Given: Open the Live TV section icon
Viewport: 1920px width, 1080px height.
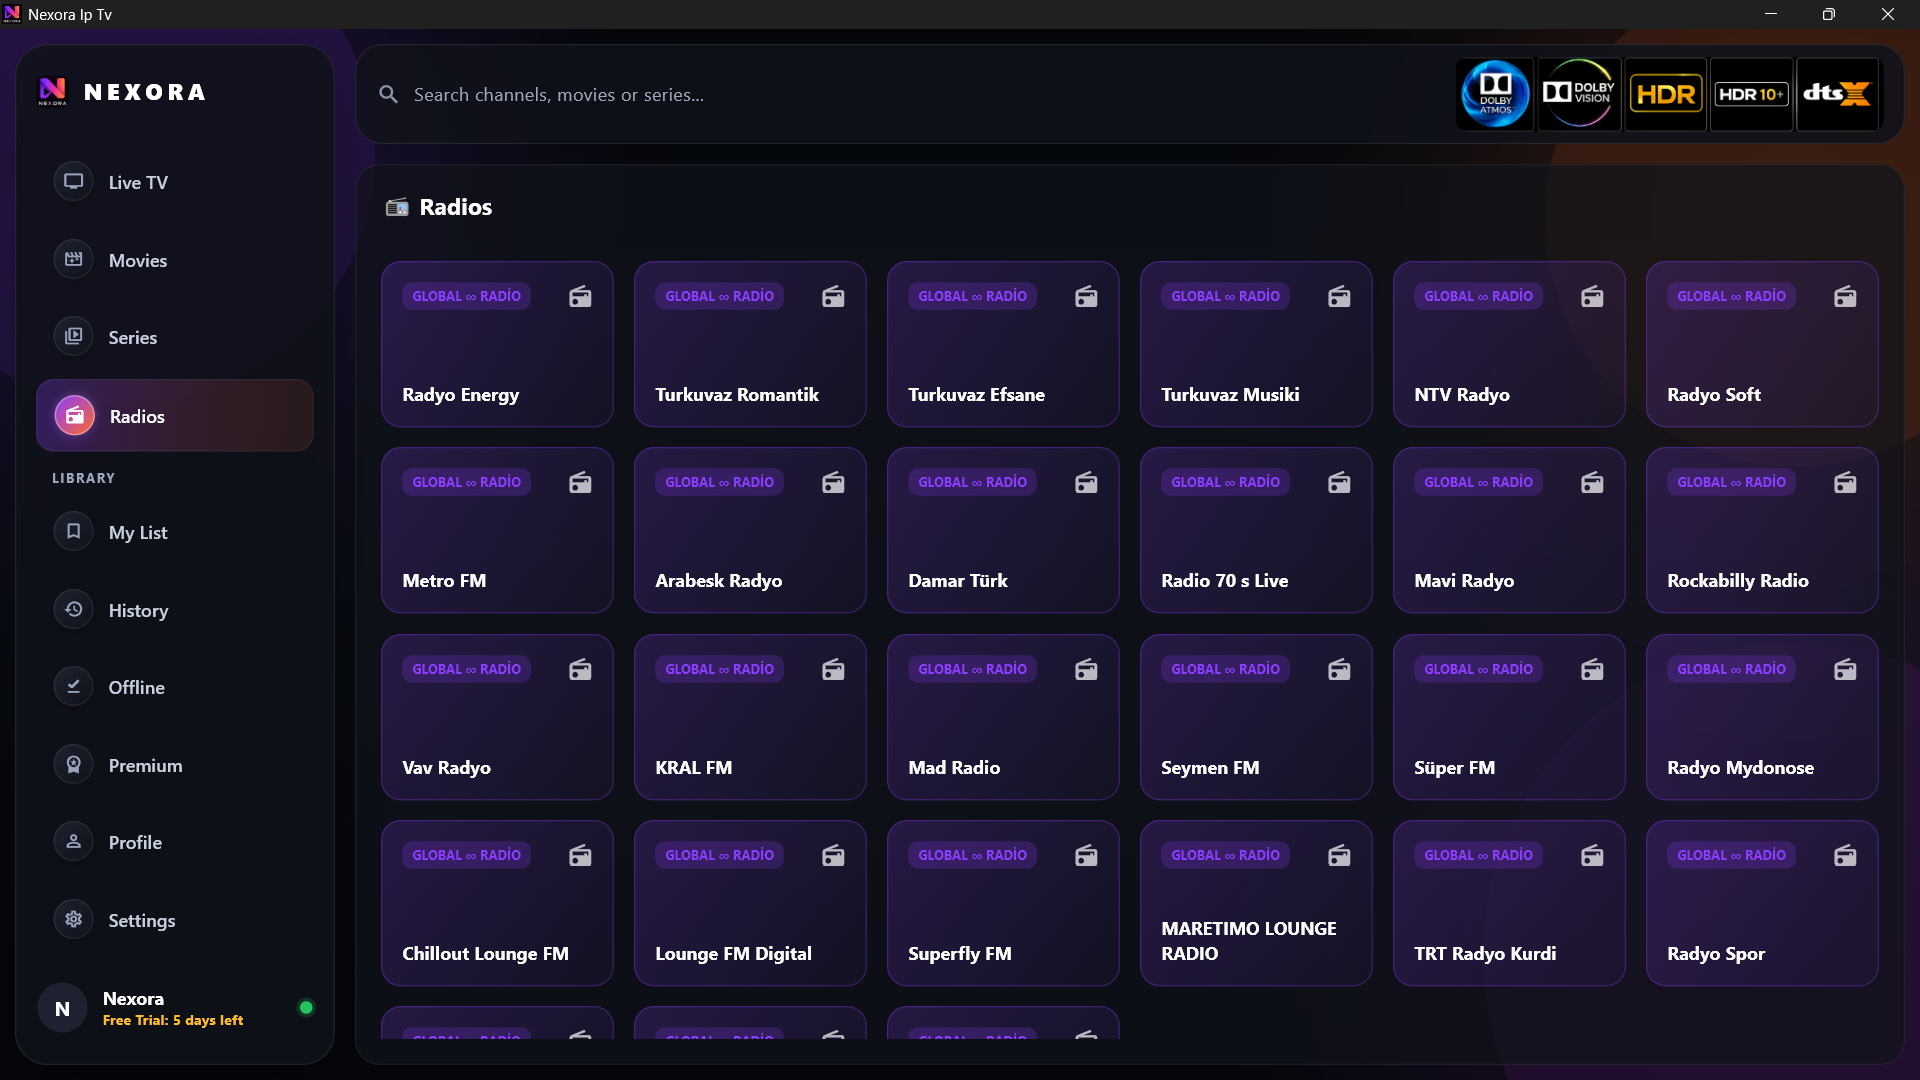Looking at the screenshot, I should coord(73,182).
